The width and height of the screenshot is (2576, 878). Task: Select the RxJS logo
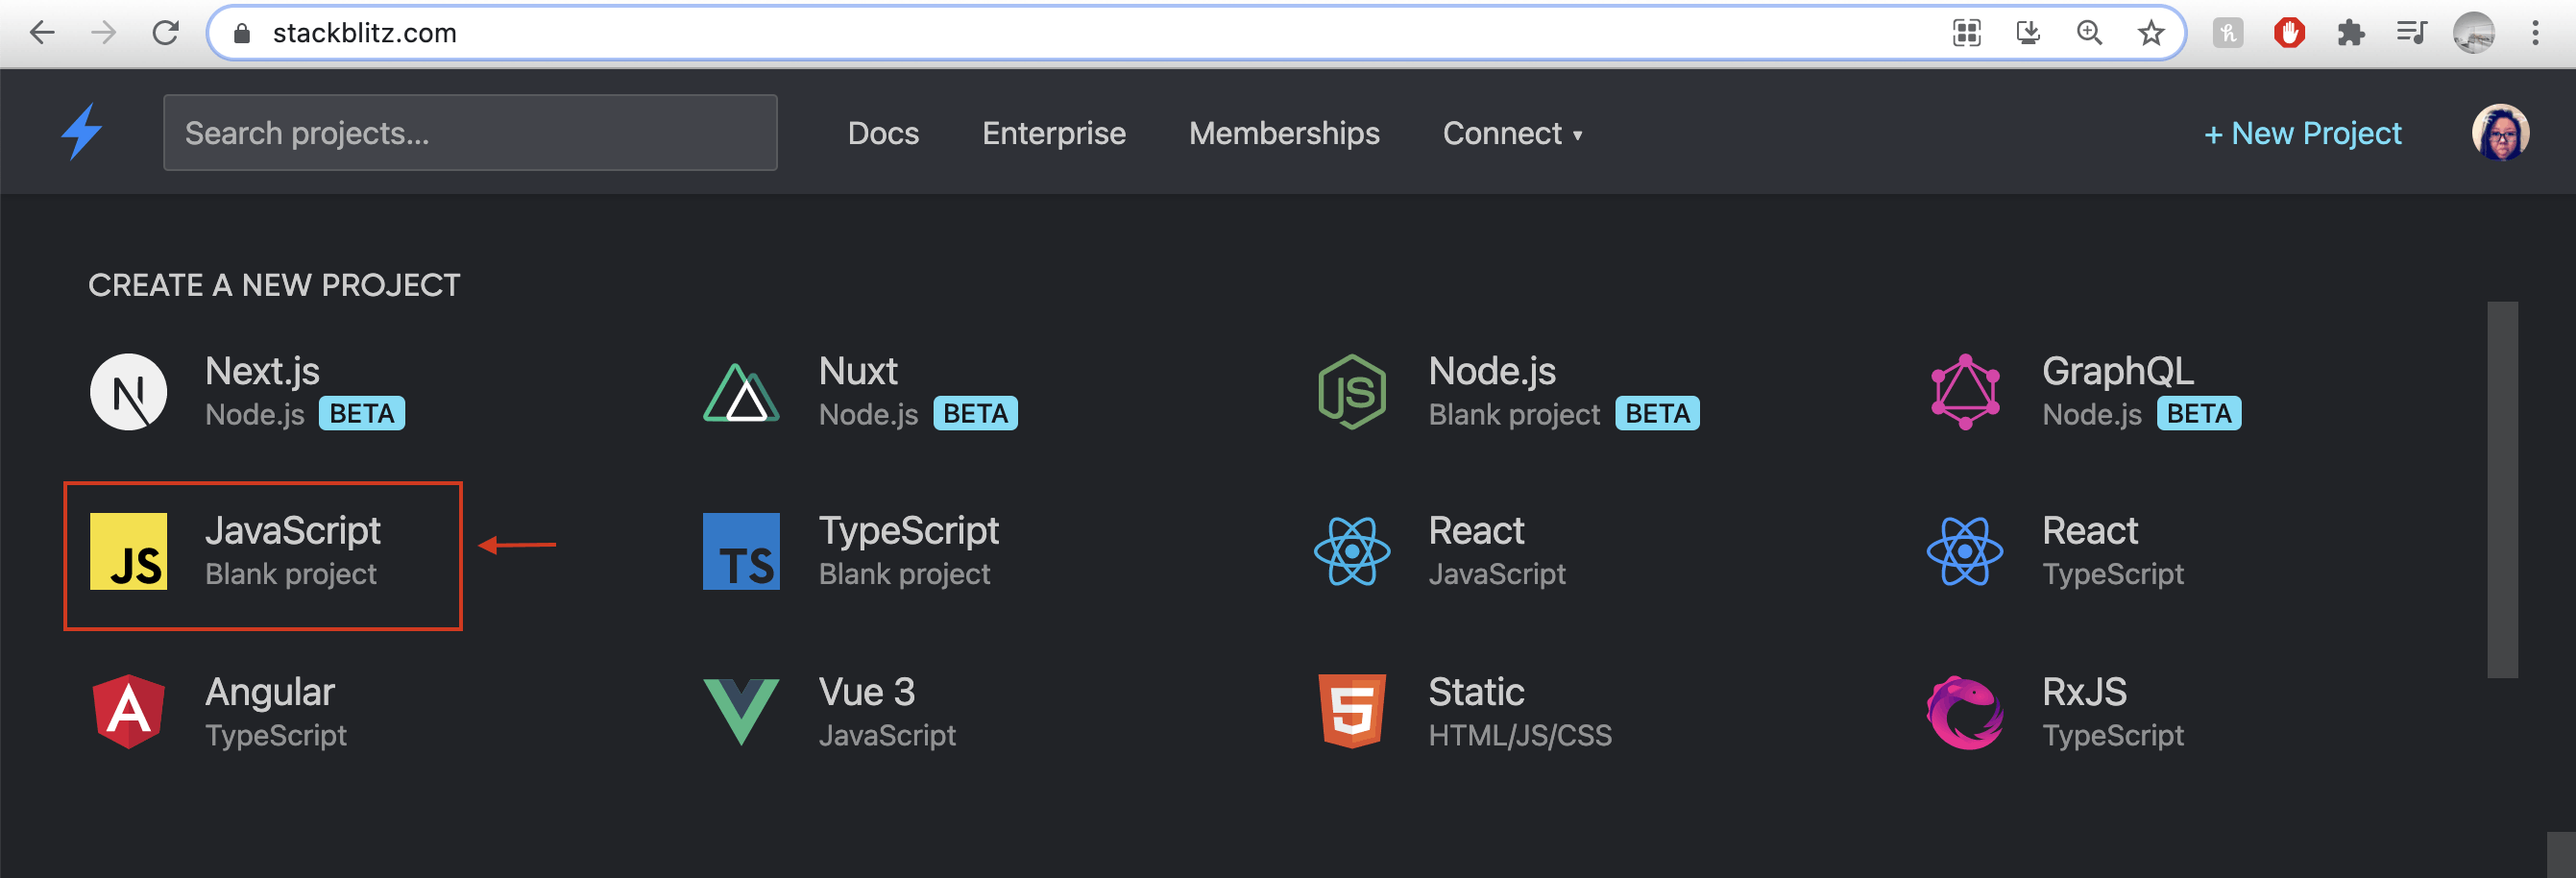1965,712
